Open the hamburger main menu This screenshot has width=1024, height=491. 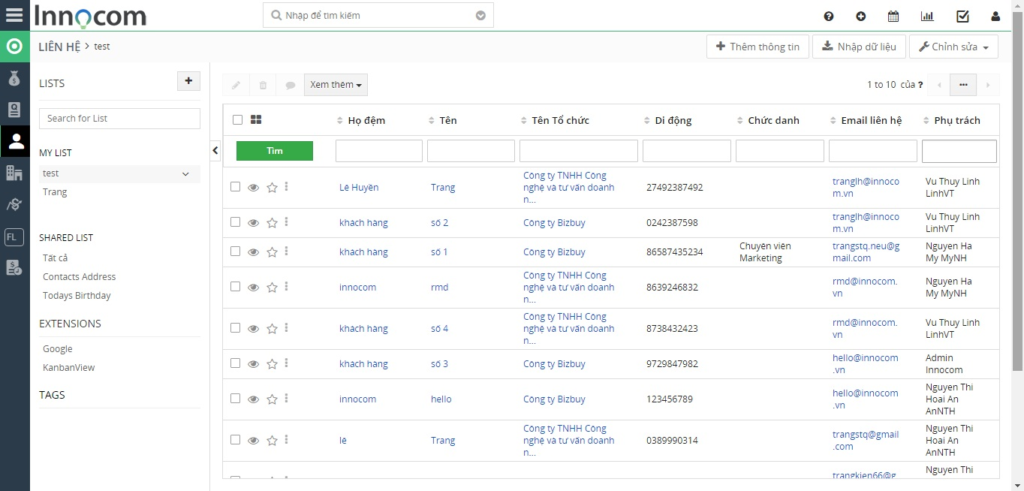(x=14, y=15)
